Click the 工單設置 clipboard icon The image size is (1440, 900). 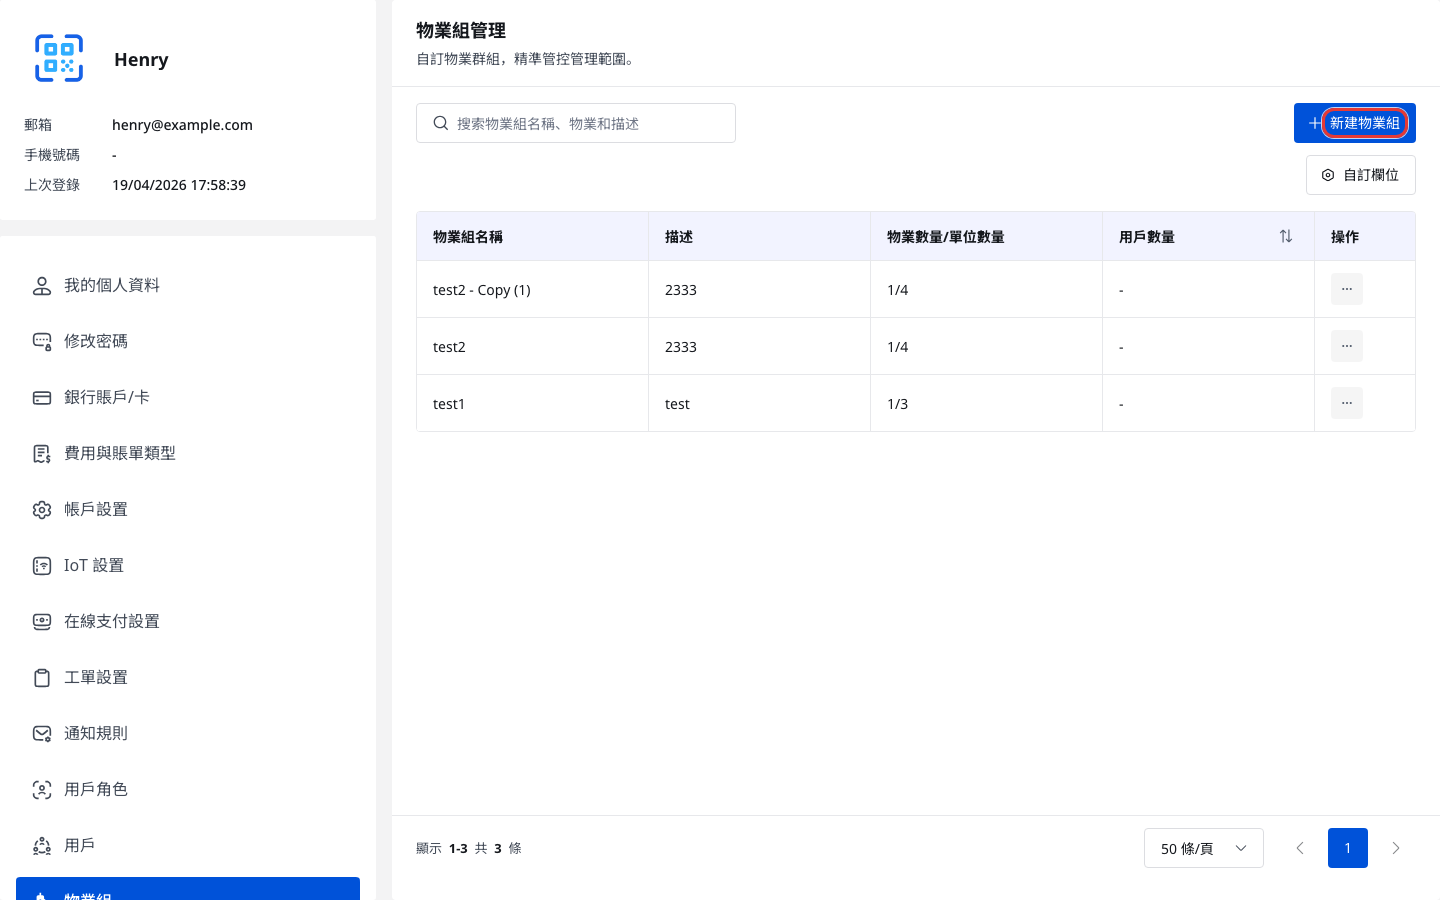42,678
